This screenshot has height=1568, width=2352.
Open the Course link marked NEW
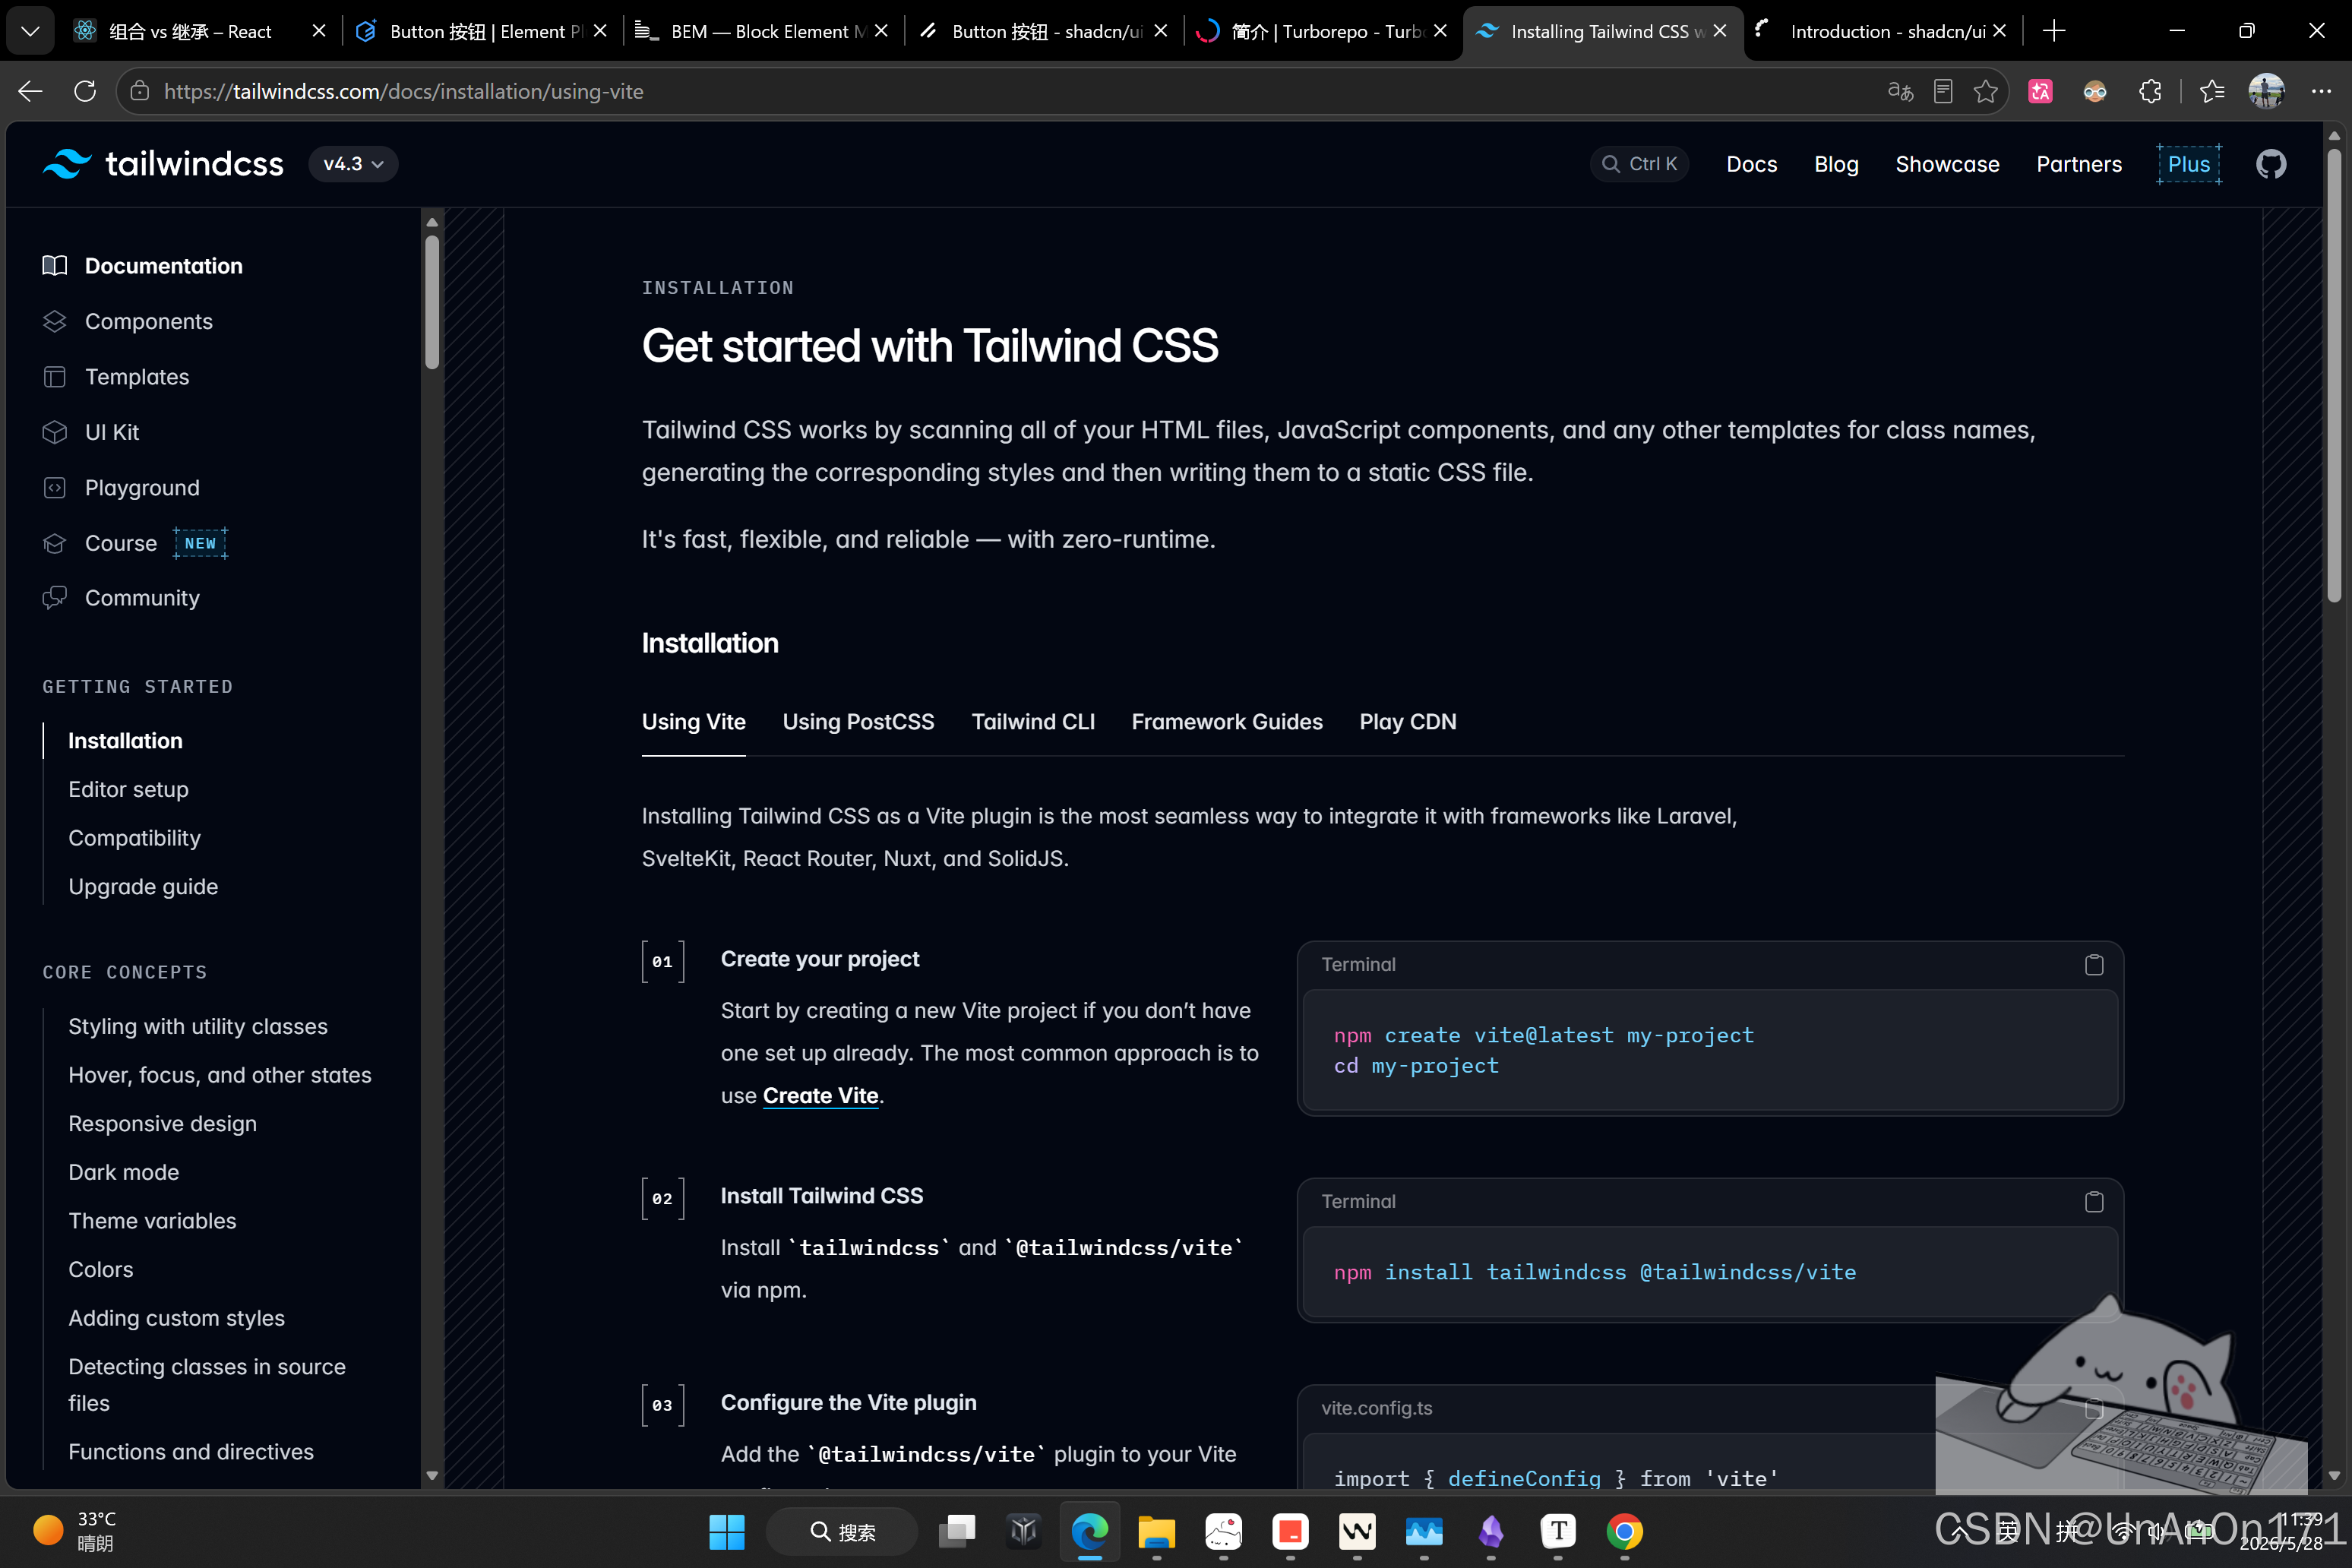tap(120, 543)
